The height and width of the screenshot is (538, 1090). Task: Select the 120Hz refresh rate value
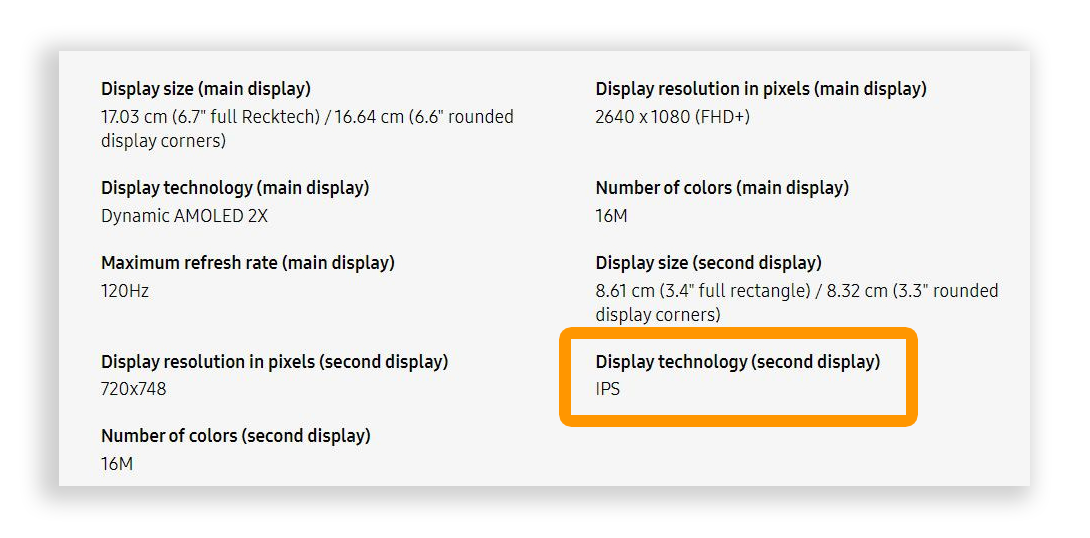pos(125,291)
